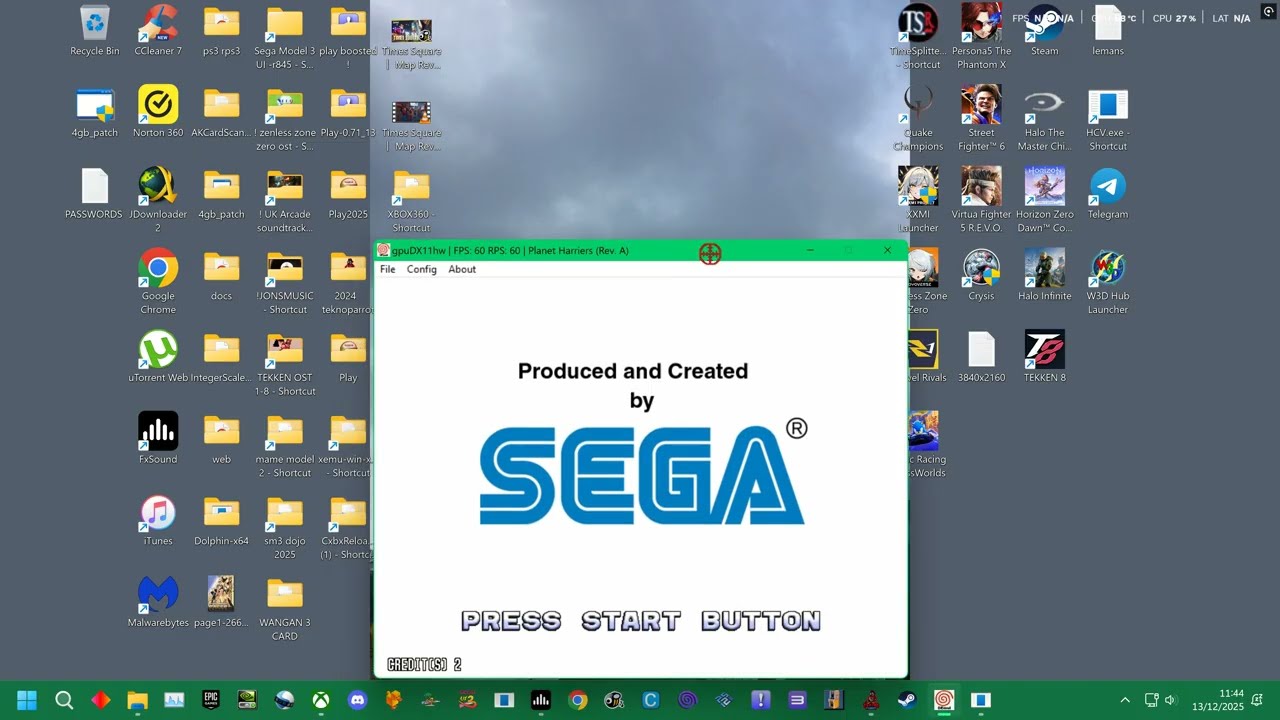Select the XBOX360 shortcut folder
The height and width of the screenshot is (720, 1280).
click(x=411, y=200)
